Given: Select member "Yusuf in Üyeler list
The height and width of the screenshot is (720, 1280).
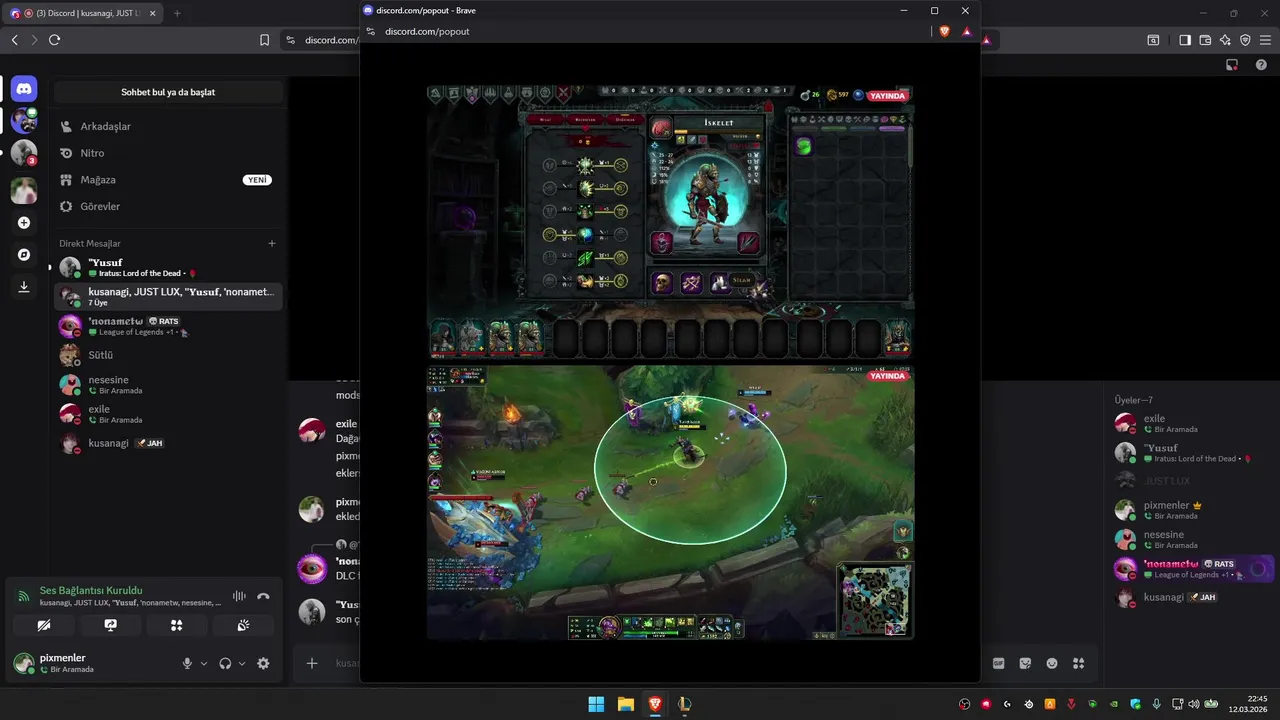Looking at the screenshot, I should point(1193,452).
